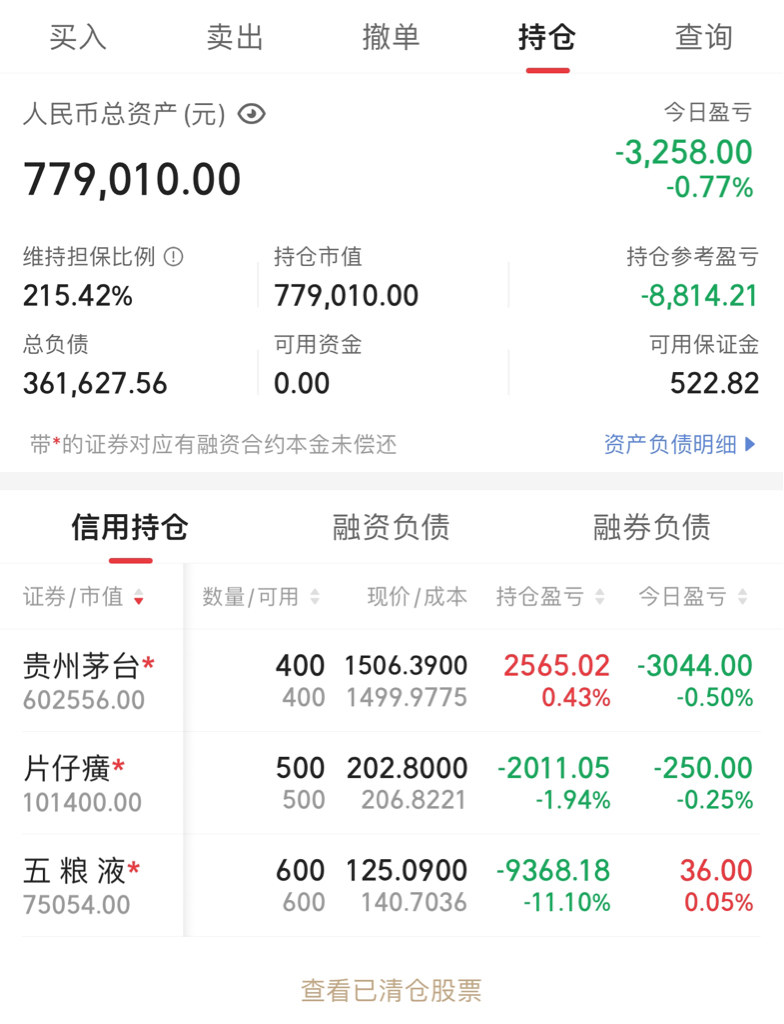Image resolution: width=784 pixels, height=1024 pixels.
Task: Click the 人民币总资产 (元) label
Action: [x=125, y=114]
